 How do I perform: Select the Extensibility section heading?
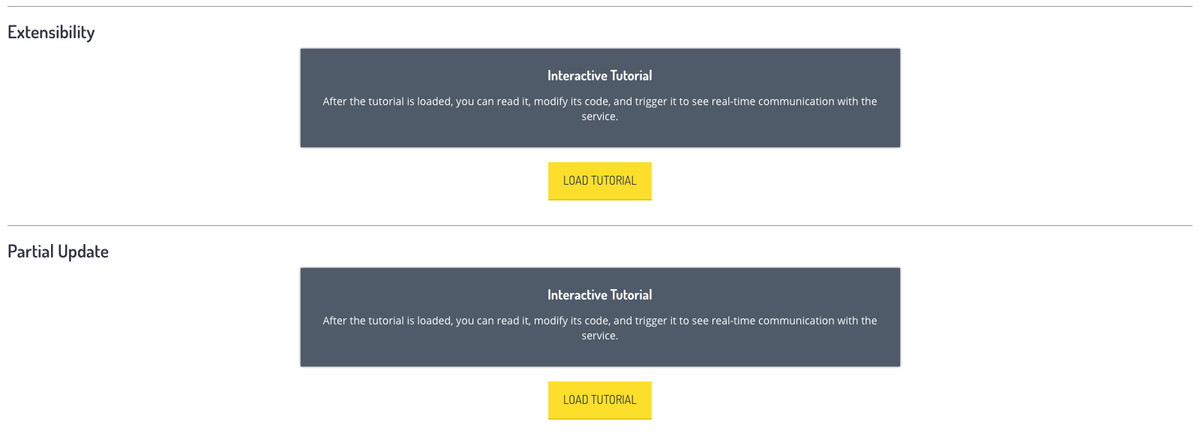tap(51, 32)
